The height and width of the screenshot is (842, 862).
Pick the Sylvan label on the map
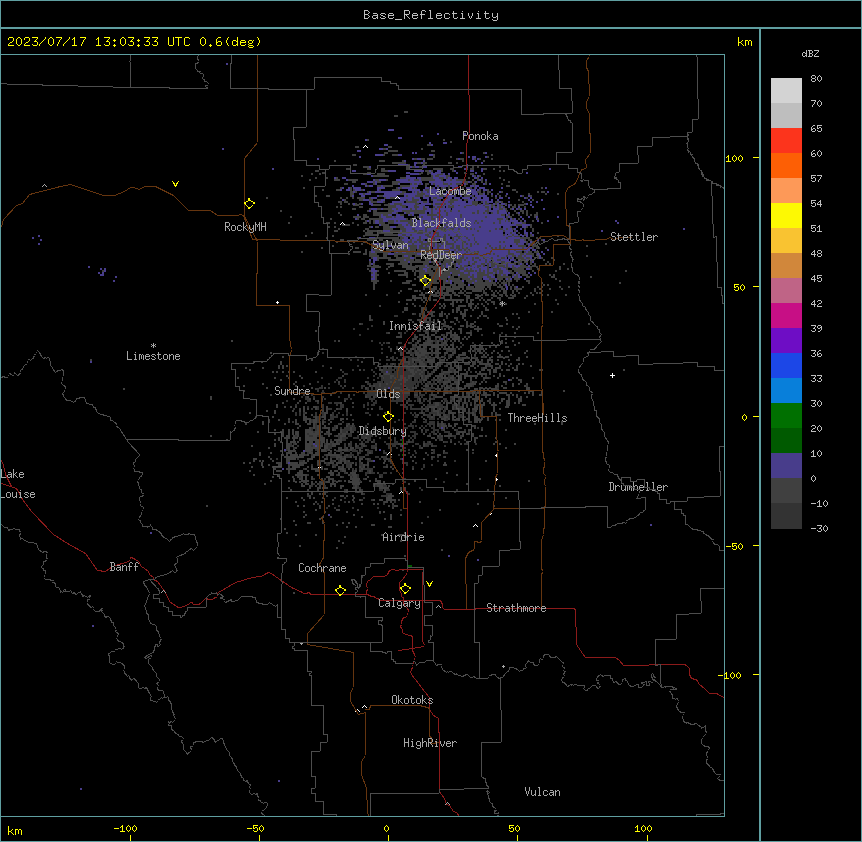click(390, 245)
